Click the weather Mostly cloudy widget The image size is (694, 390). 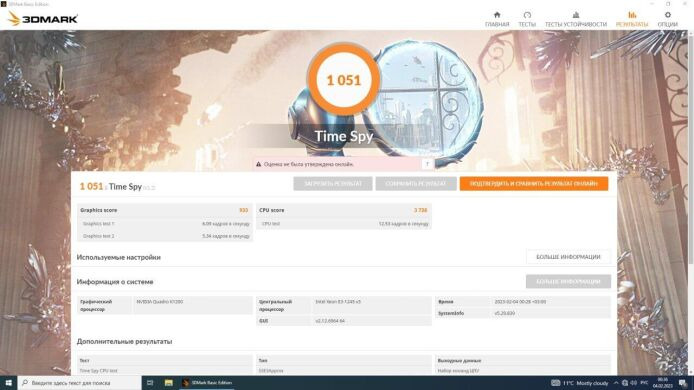point(580,383)
